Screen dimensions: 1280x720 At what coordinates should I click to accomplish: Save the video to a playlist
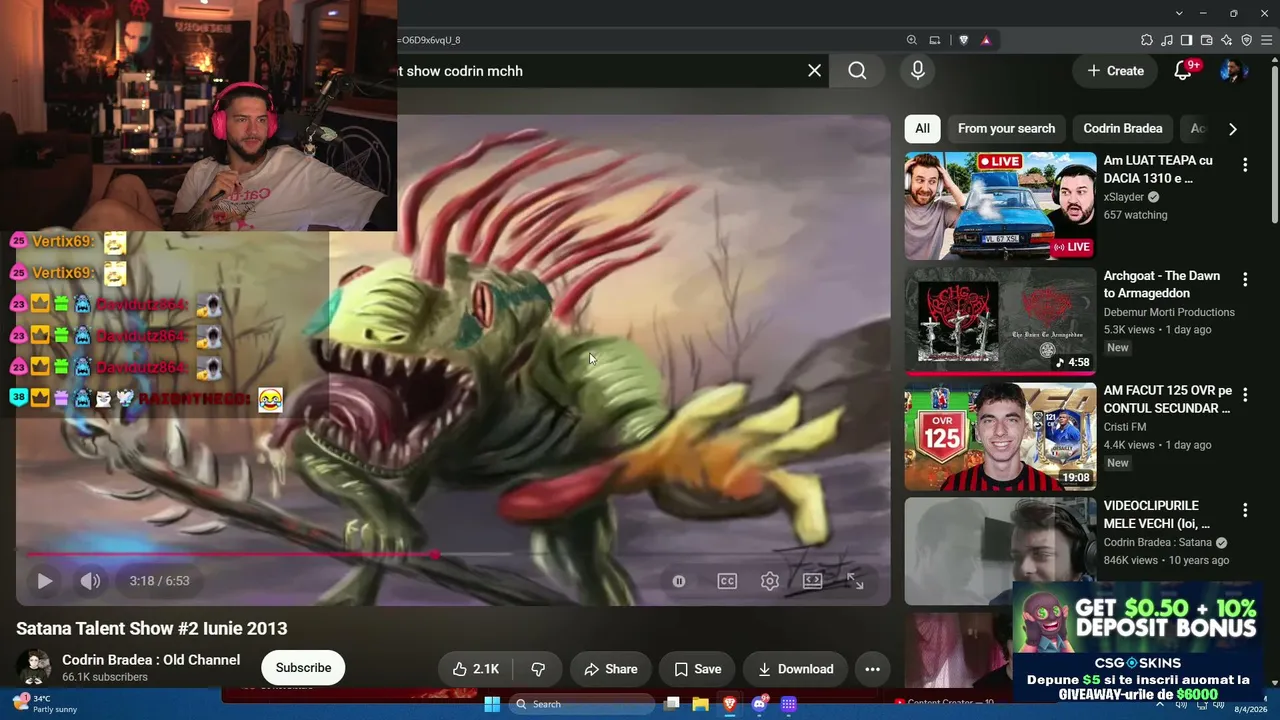tap(698, 669)
